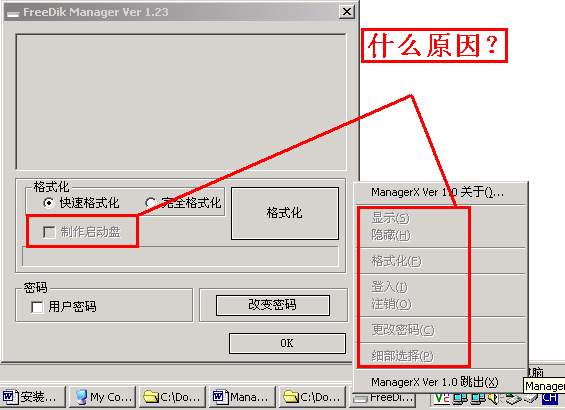Open the My Computer taskbar button
The height and width of the screenshot is (410, 565).
click(102, 397)
